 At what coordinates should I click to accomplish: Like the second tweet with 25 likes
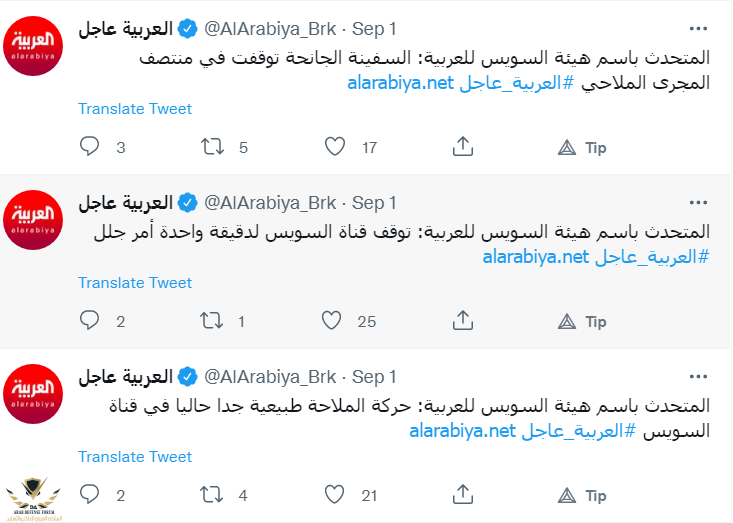click(331, 321)
